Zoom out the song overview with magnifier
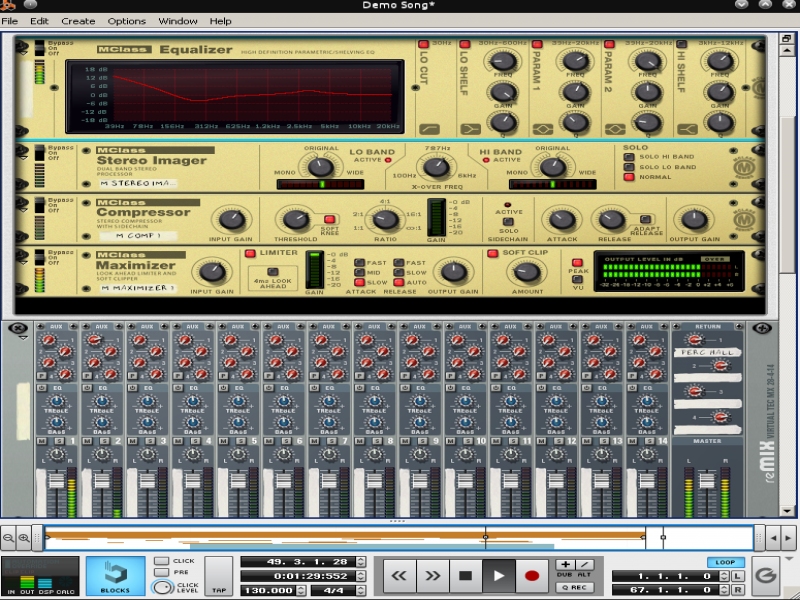 8,538
